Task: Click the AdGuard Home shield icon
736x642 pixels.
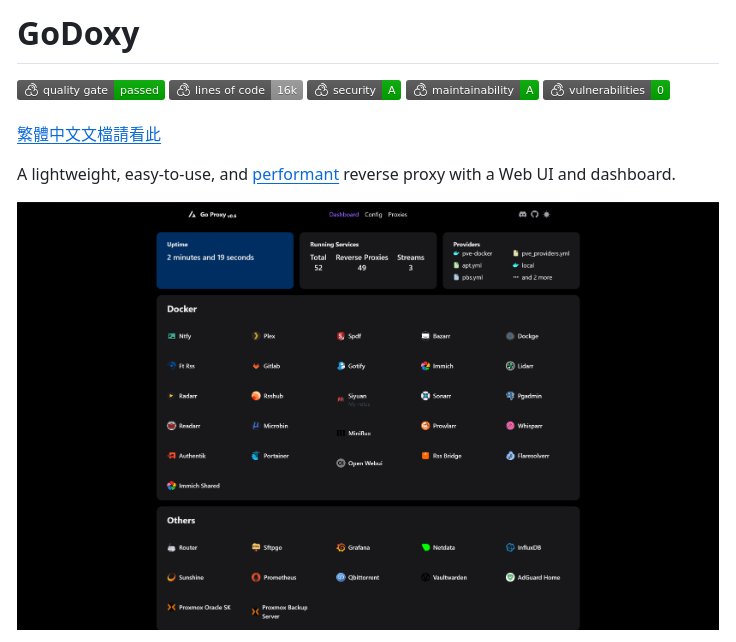Action: [510, 577]
